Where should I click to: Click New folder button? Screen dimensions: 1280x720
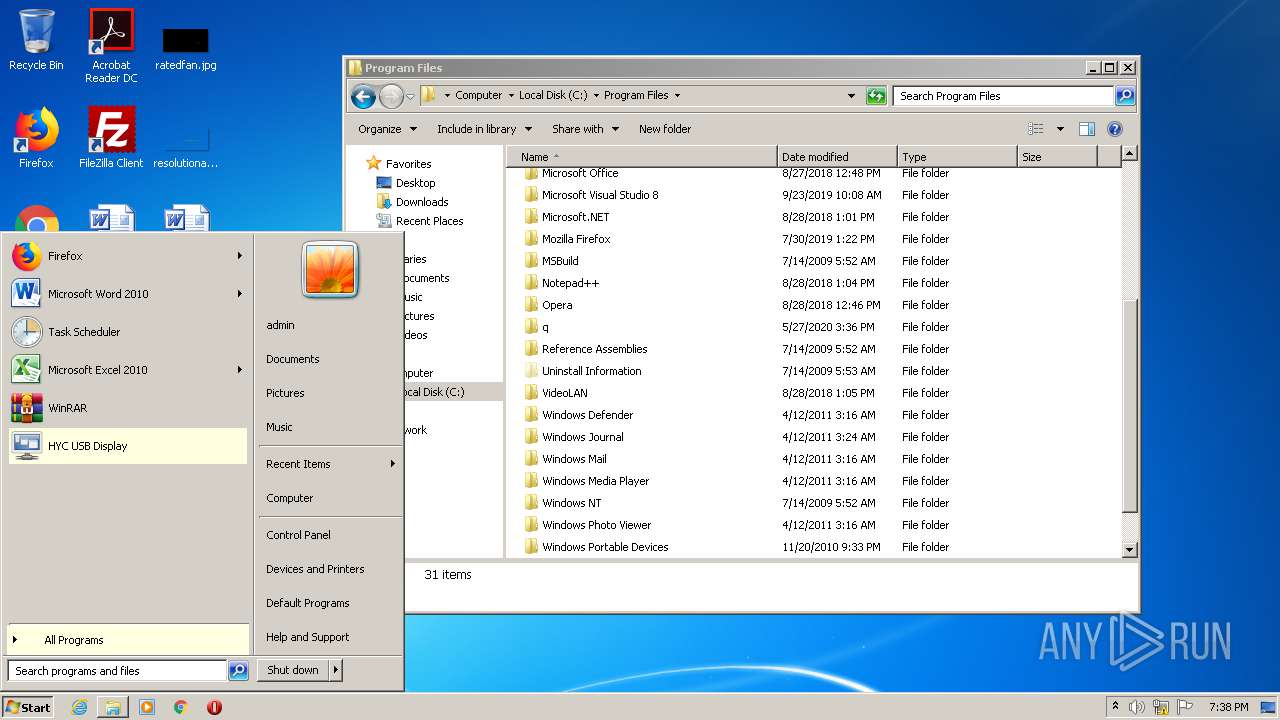665,129
